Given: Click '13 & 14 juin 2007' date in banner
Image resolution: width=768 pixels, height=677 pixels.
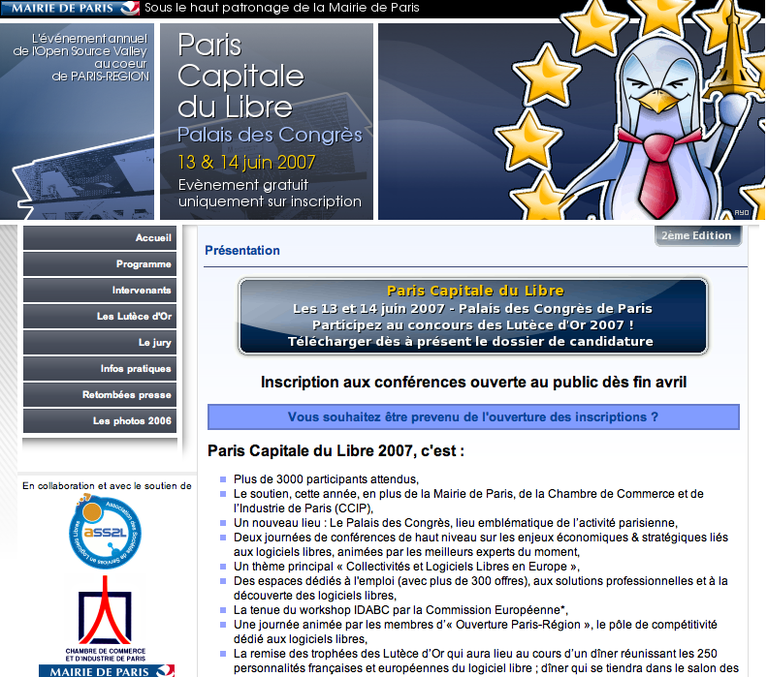Looking at the screenshot, I should (246, 162).
